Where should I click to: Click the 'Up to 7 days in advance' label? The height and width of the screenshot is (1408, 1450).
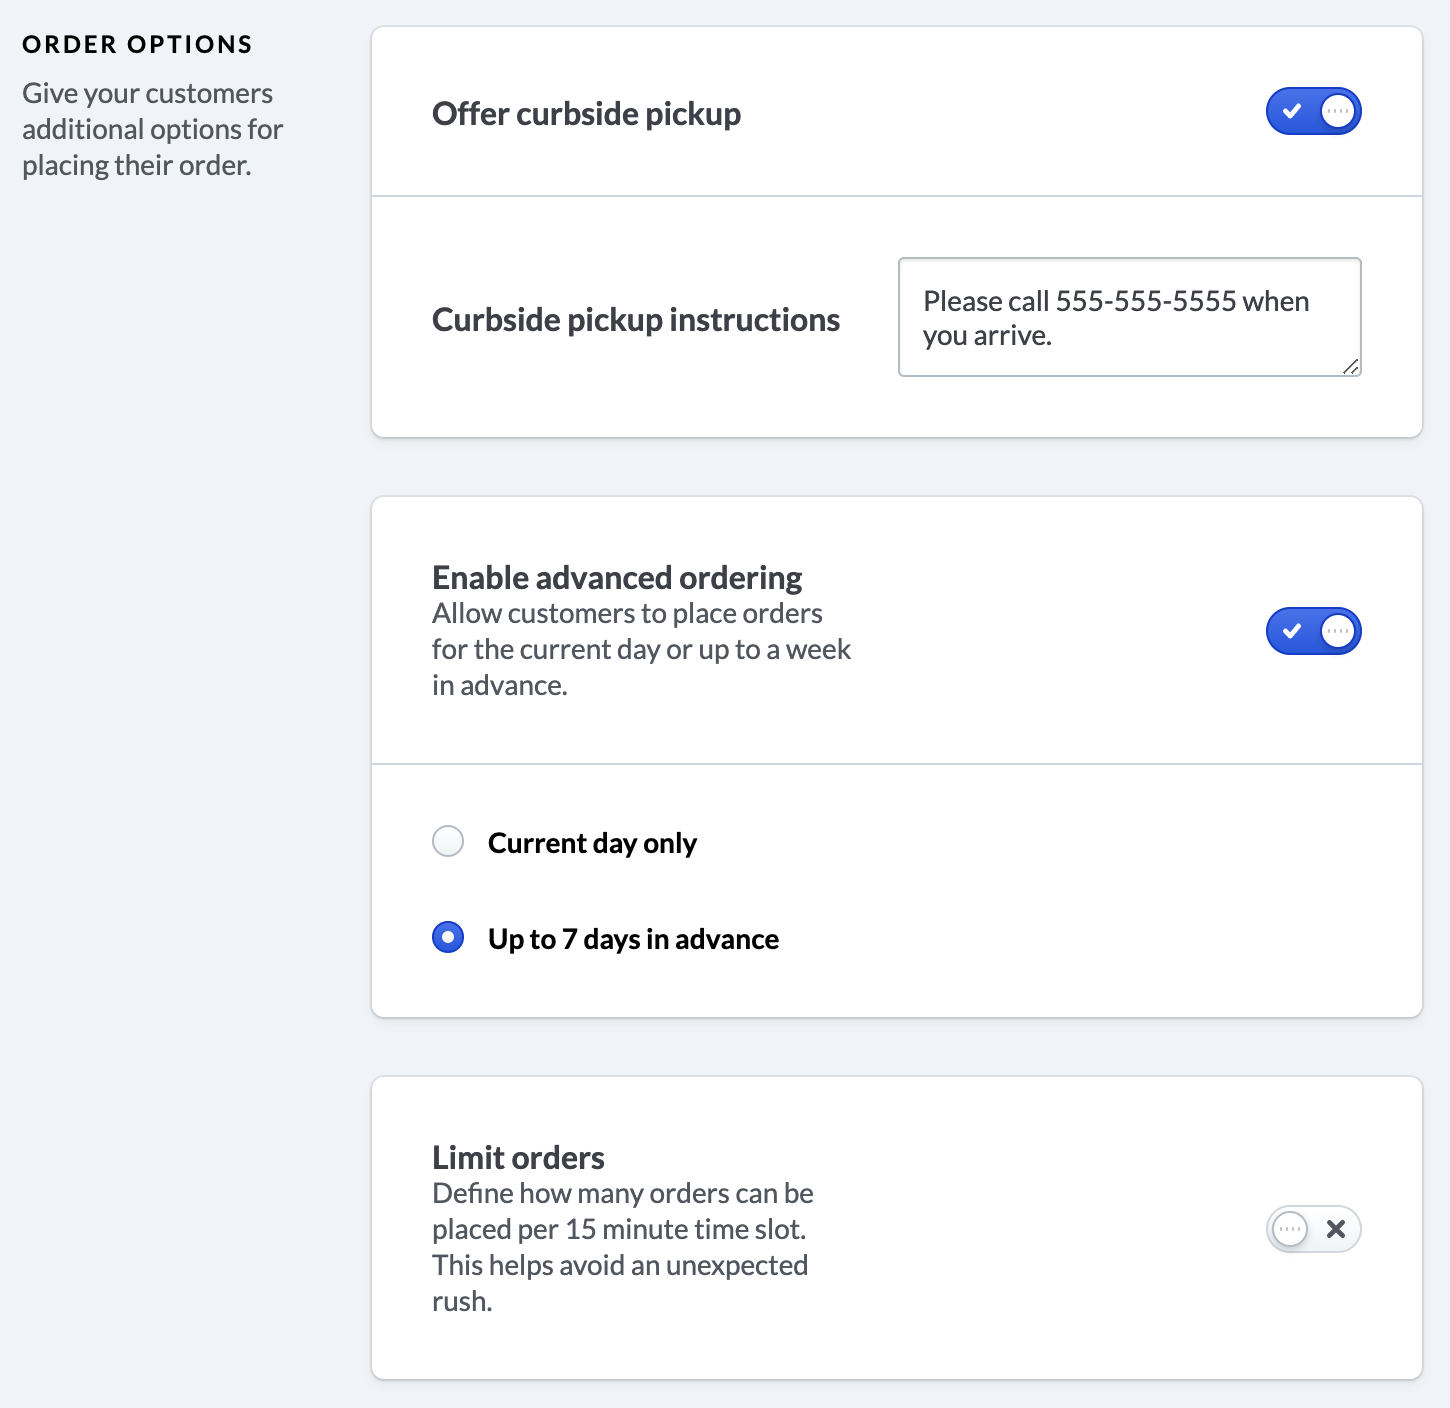(x=633, y=939)
